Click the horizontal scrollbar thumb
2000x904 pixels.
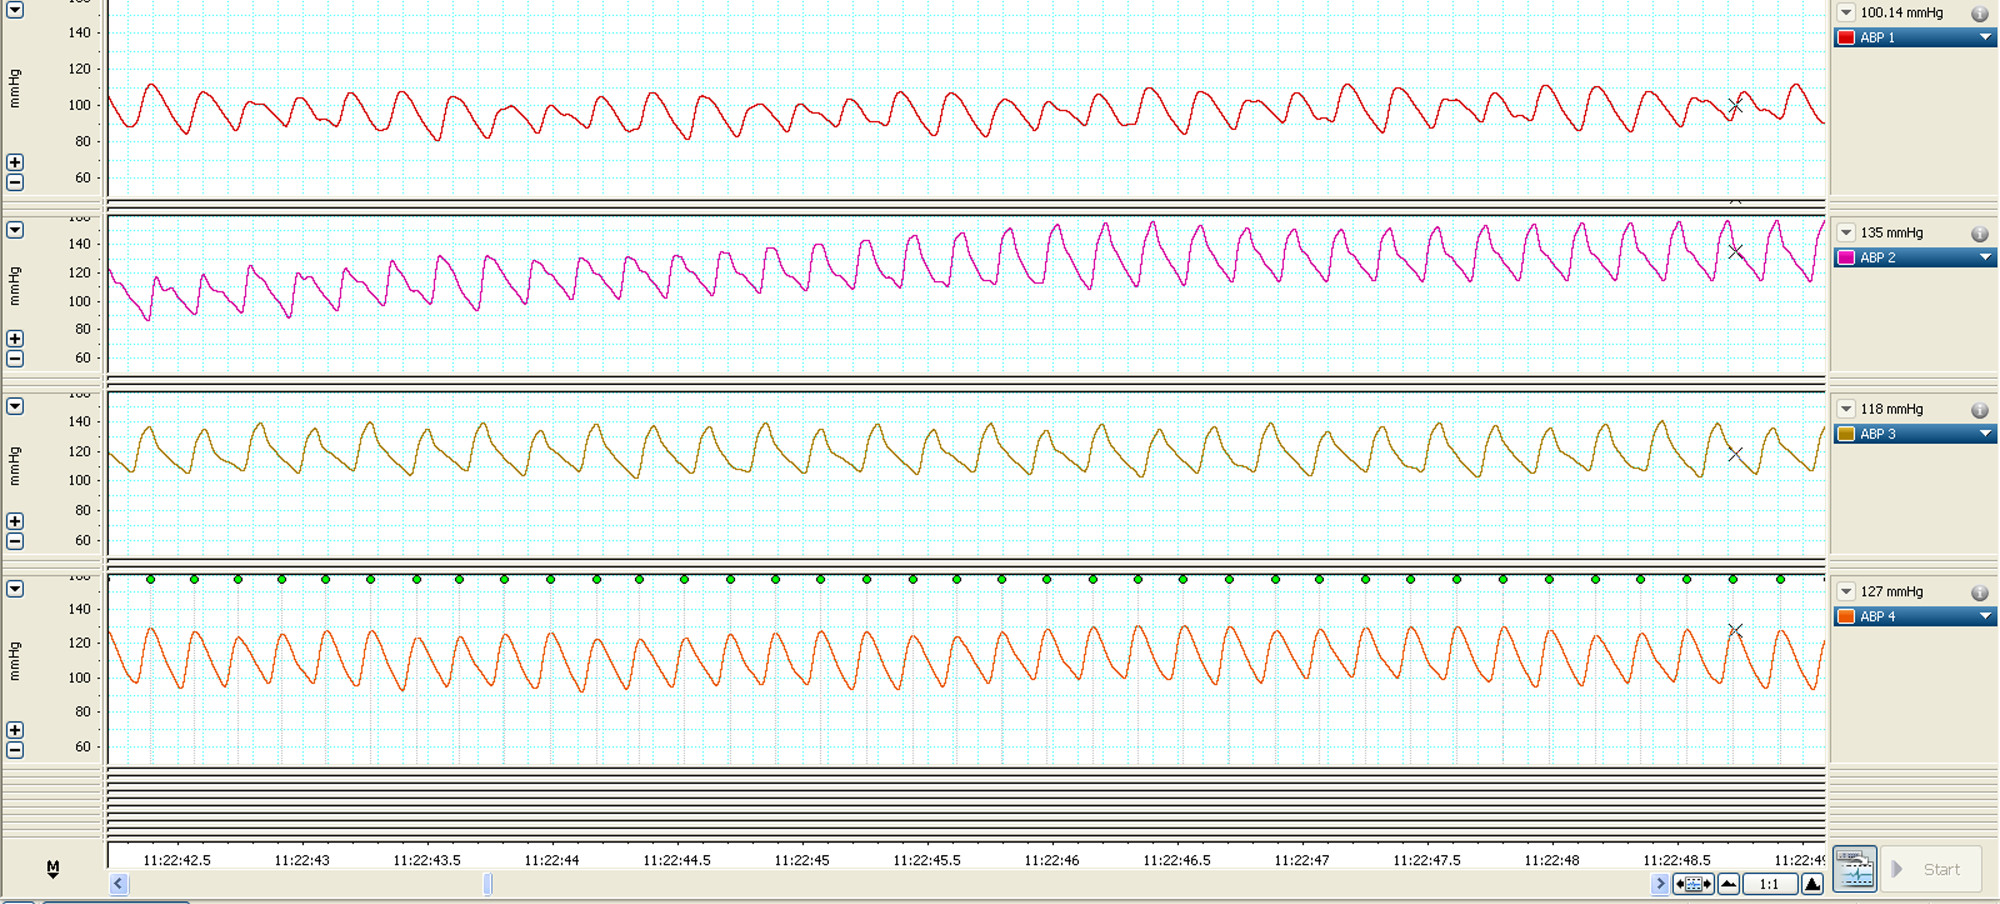(488, 884)
